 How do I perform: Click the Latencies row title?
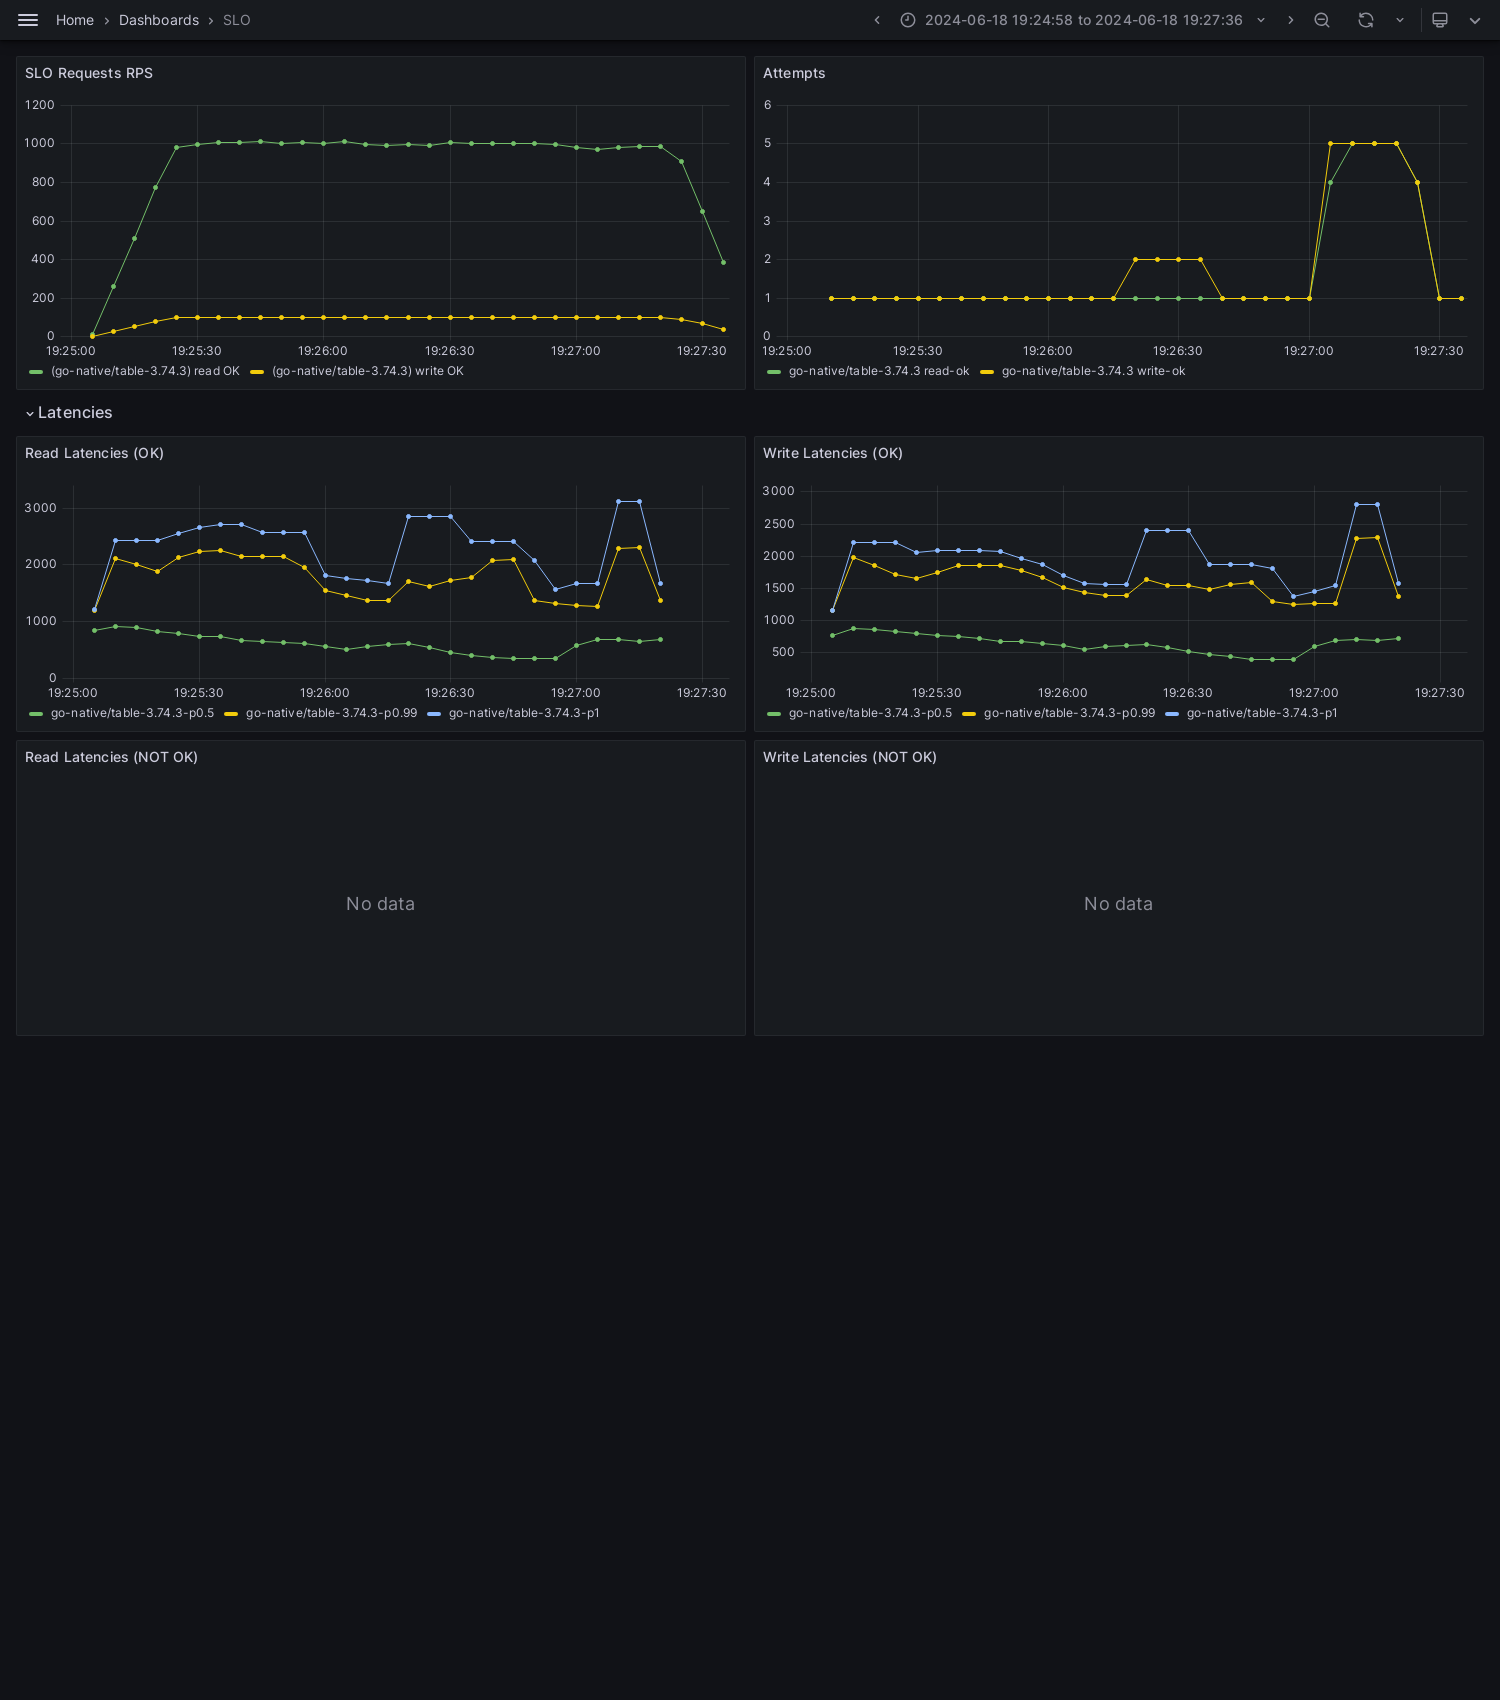pyautogui.click(x=75, y=413)
